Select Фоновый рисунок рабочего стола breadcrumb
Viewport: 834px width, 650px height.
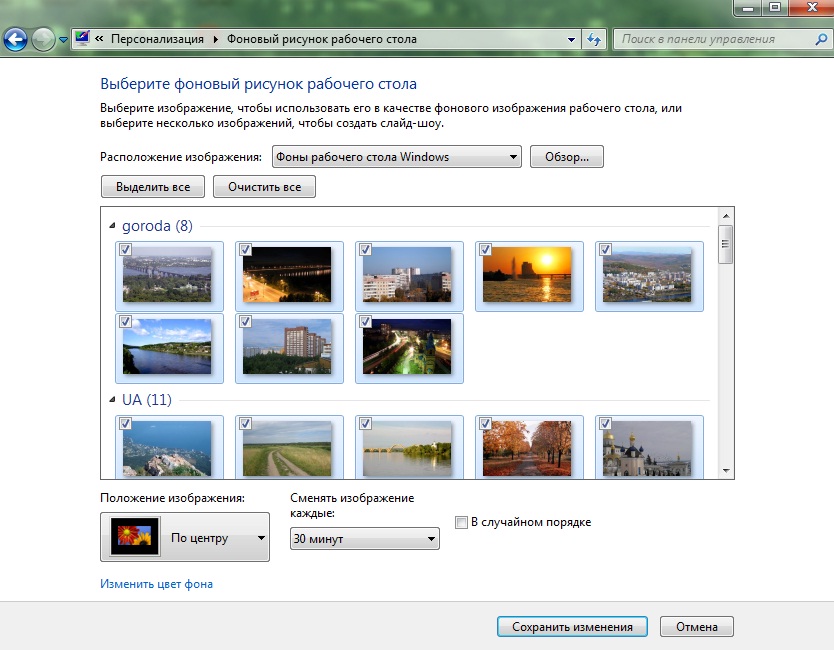[322, 39]
